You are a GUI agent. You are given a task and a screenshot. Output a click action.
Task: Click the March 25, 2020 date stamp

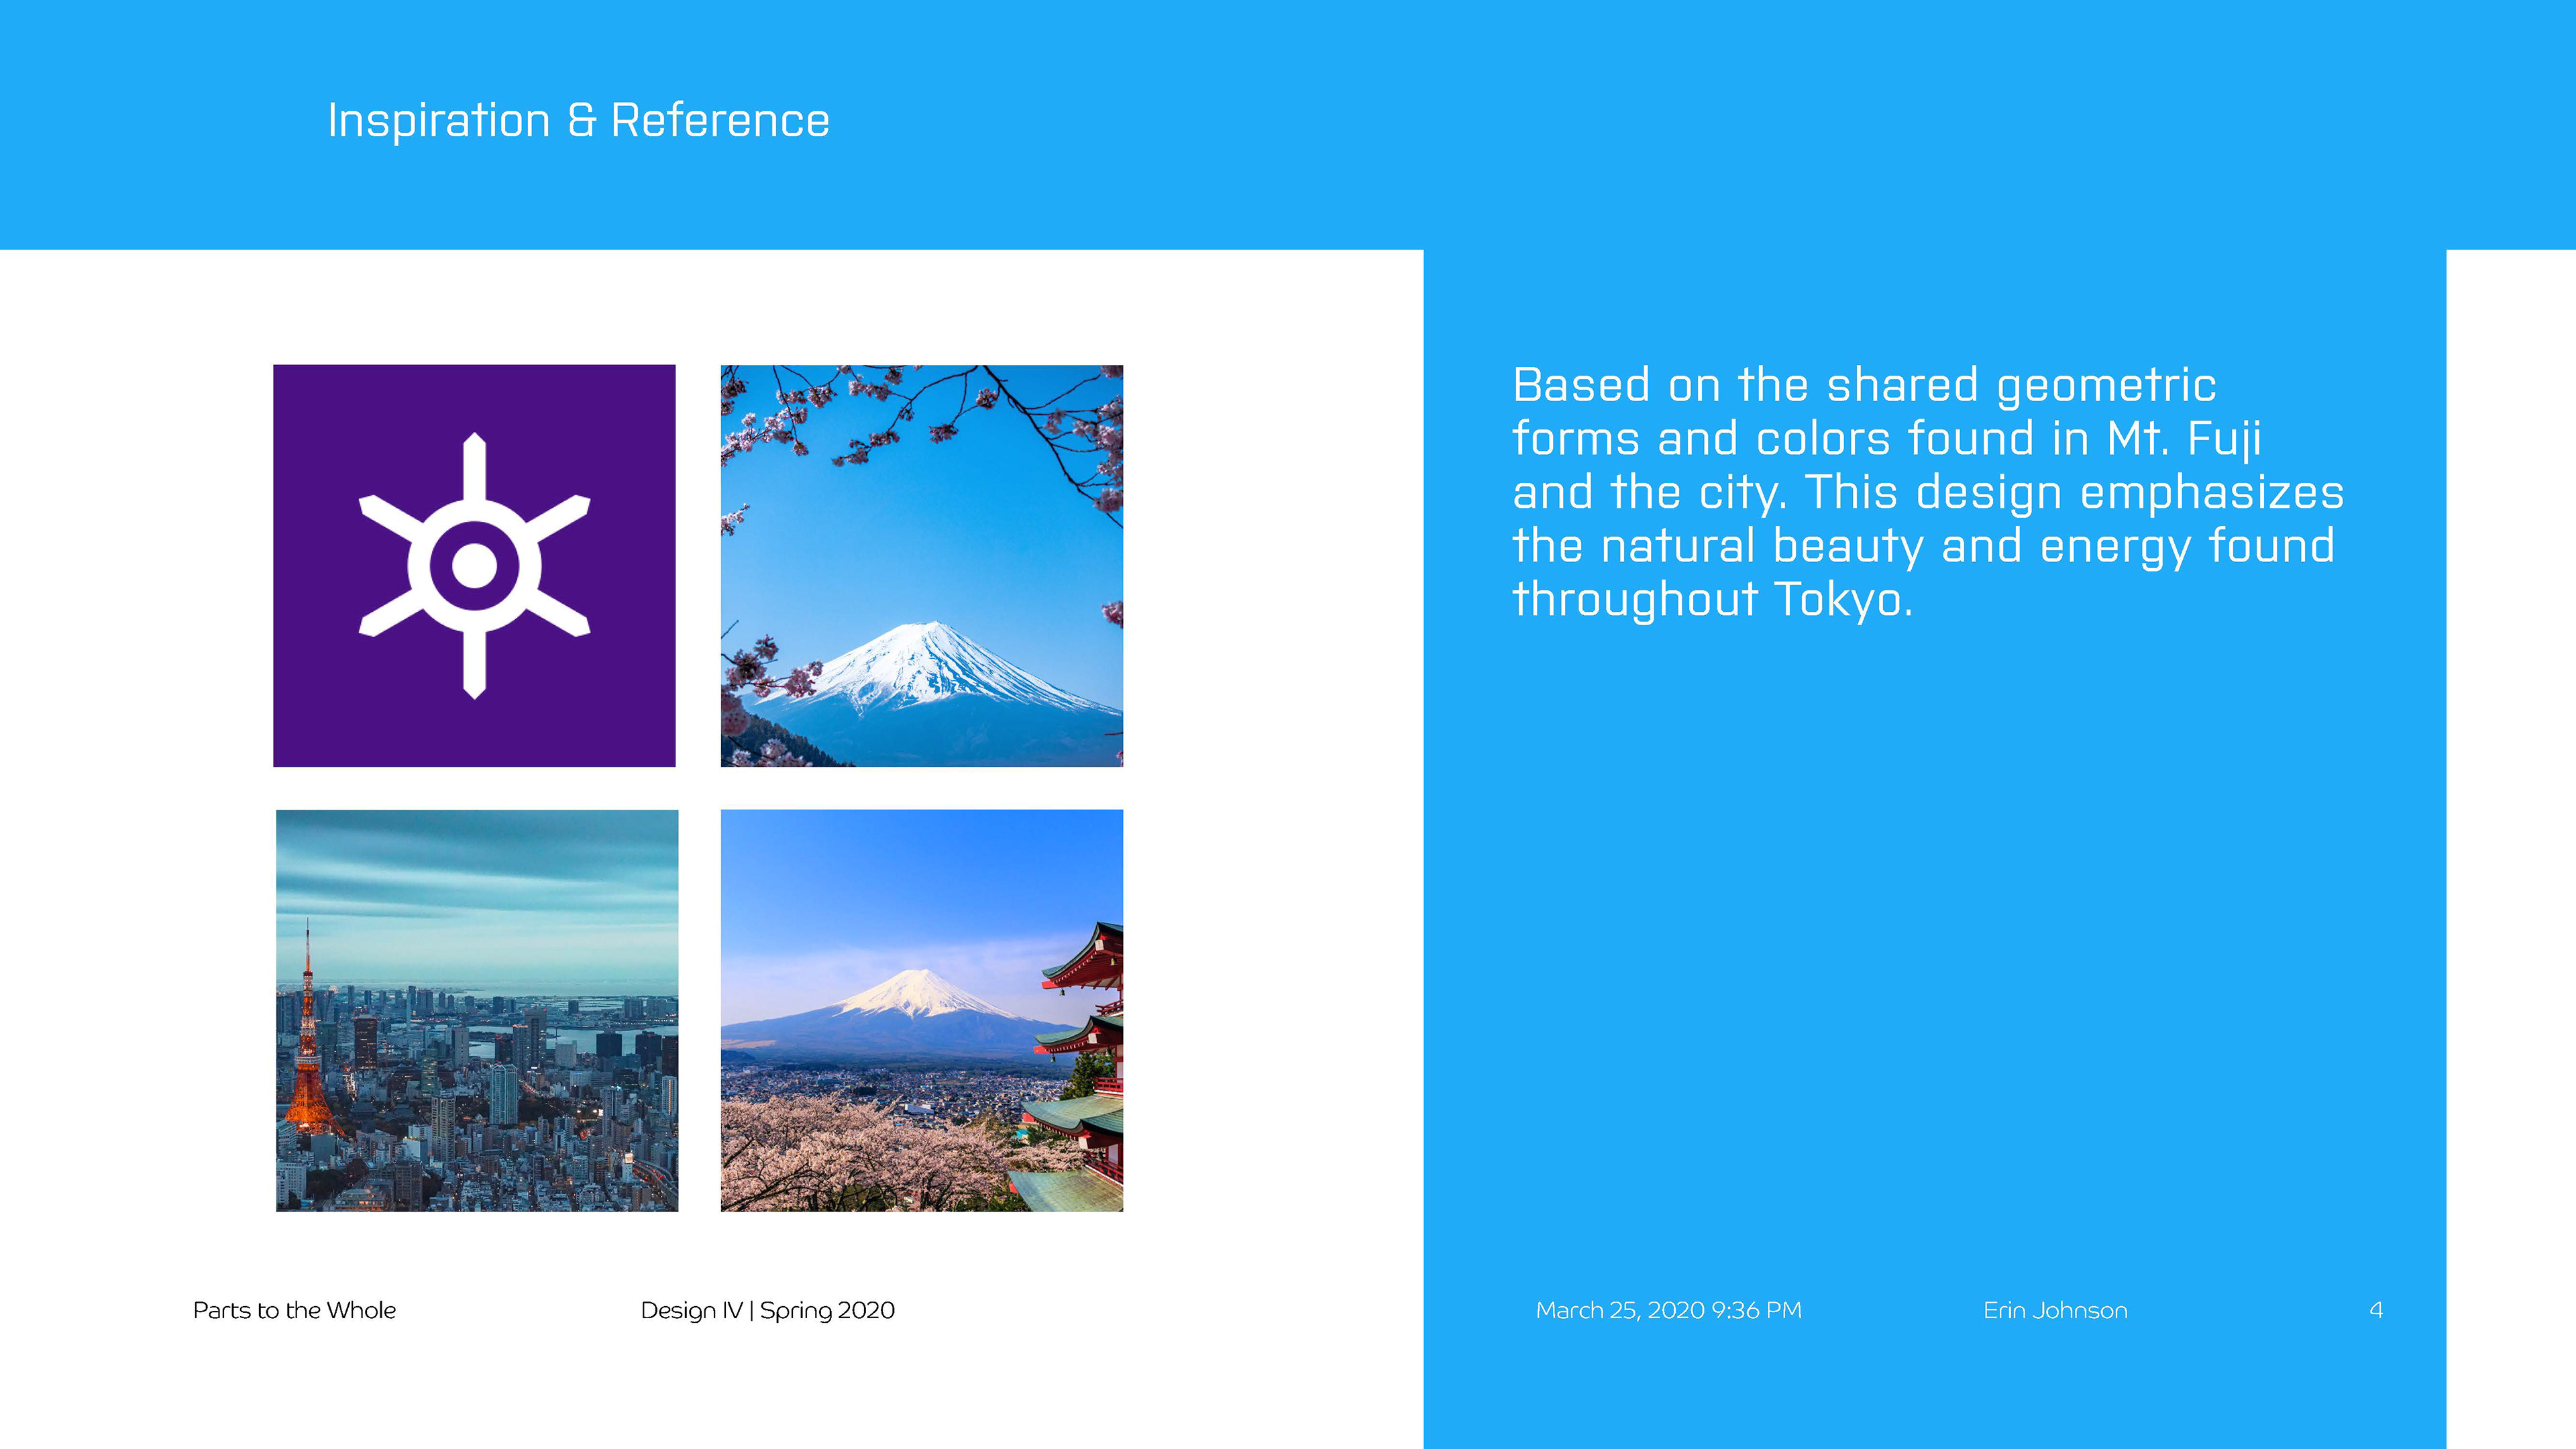click(1668, 1310)
